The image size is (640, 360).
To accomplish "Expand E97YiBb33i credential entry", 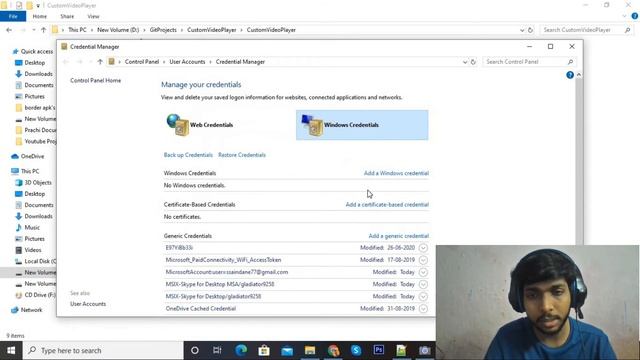I will 423,248.
